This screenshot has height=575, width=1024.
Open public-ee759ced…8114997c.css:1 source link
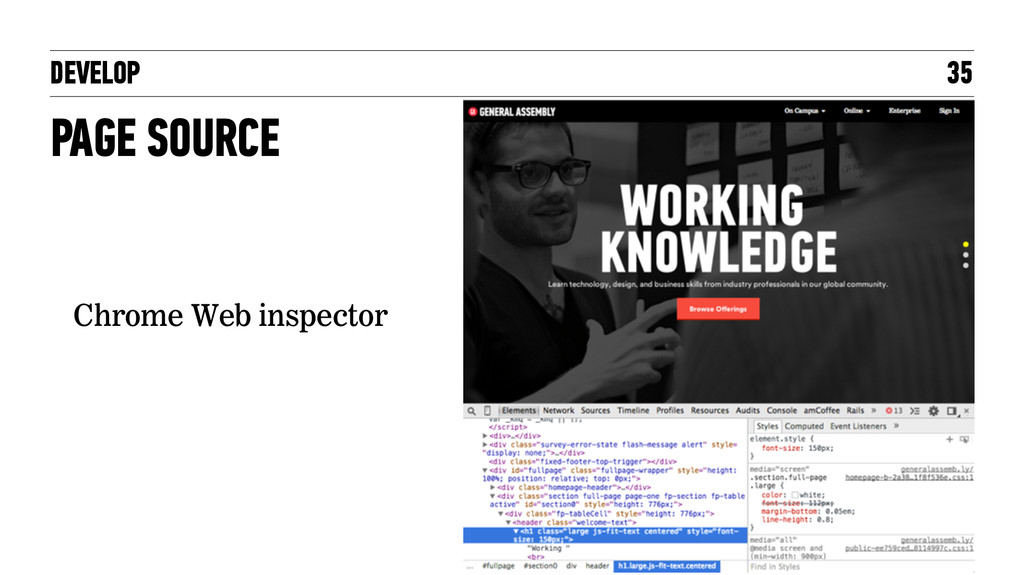coord(909,548)
